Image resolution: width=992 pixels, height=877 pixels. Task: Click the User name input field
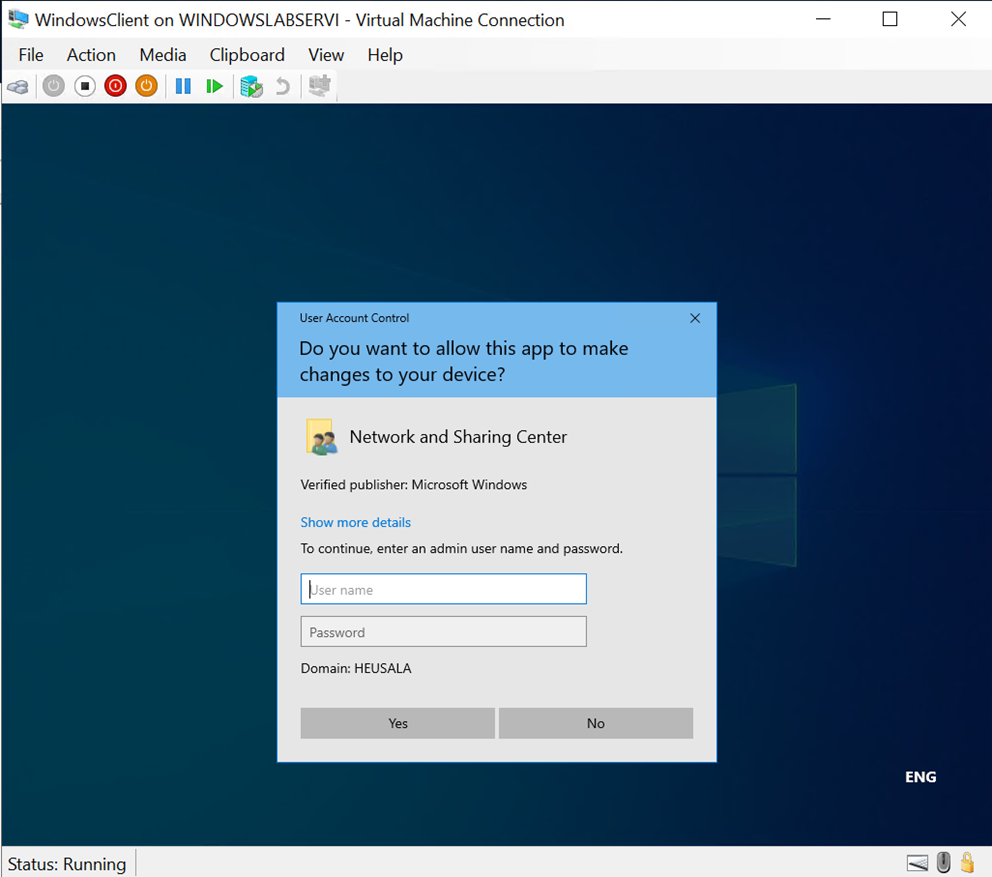(443, 589)
